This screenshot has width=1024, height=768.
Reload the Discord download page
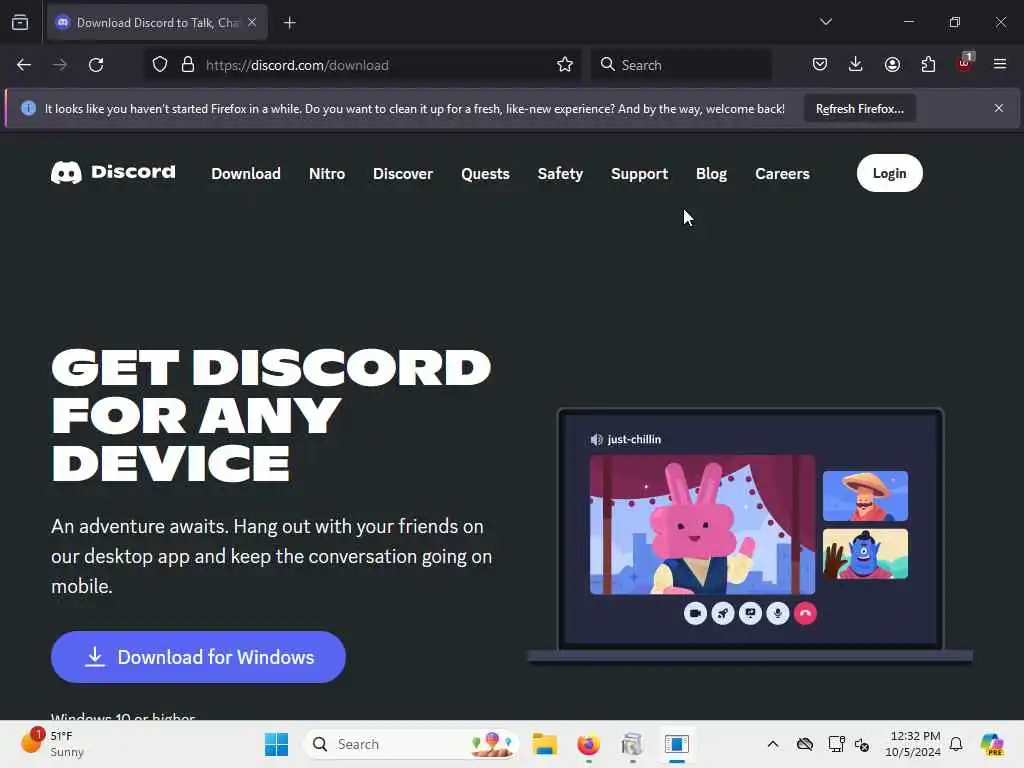click(96, 65)
